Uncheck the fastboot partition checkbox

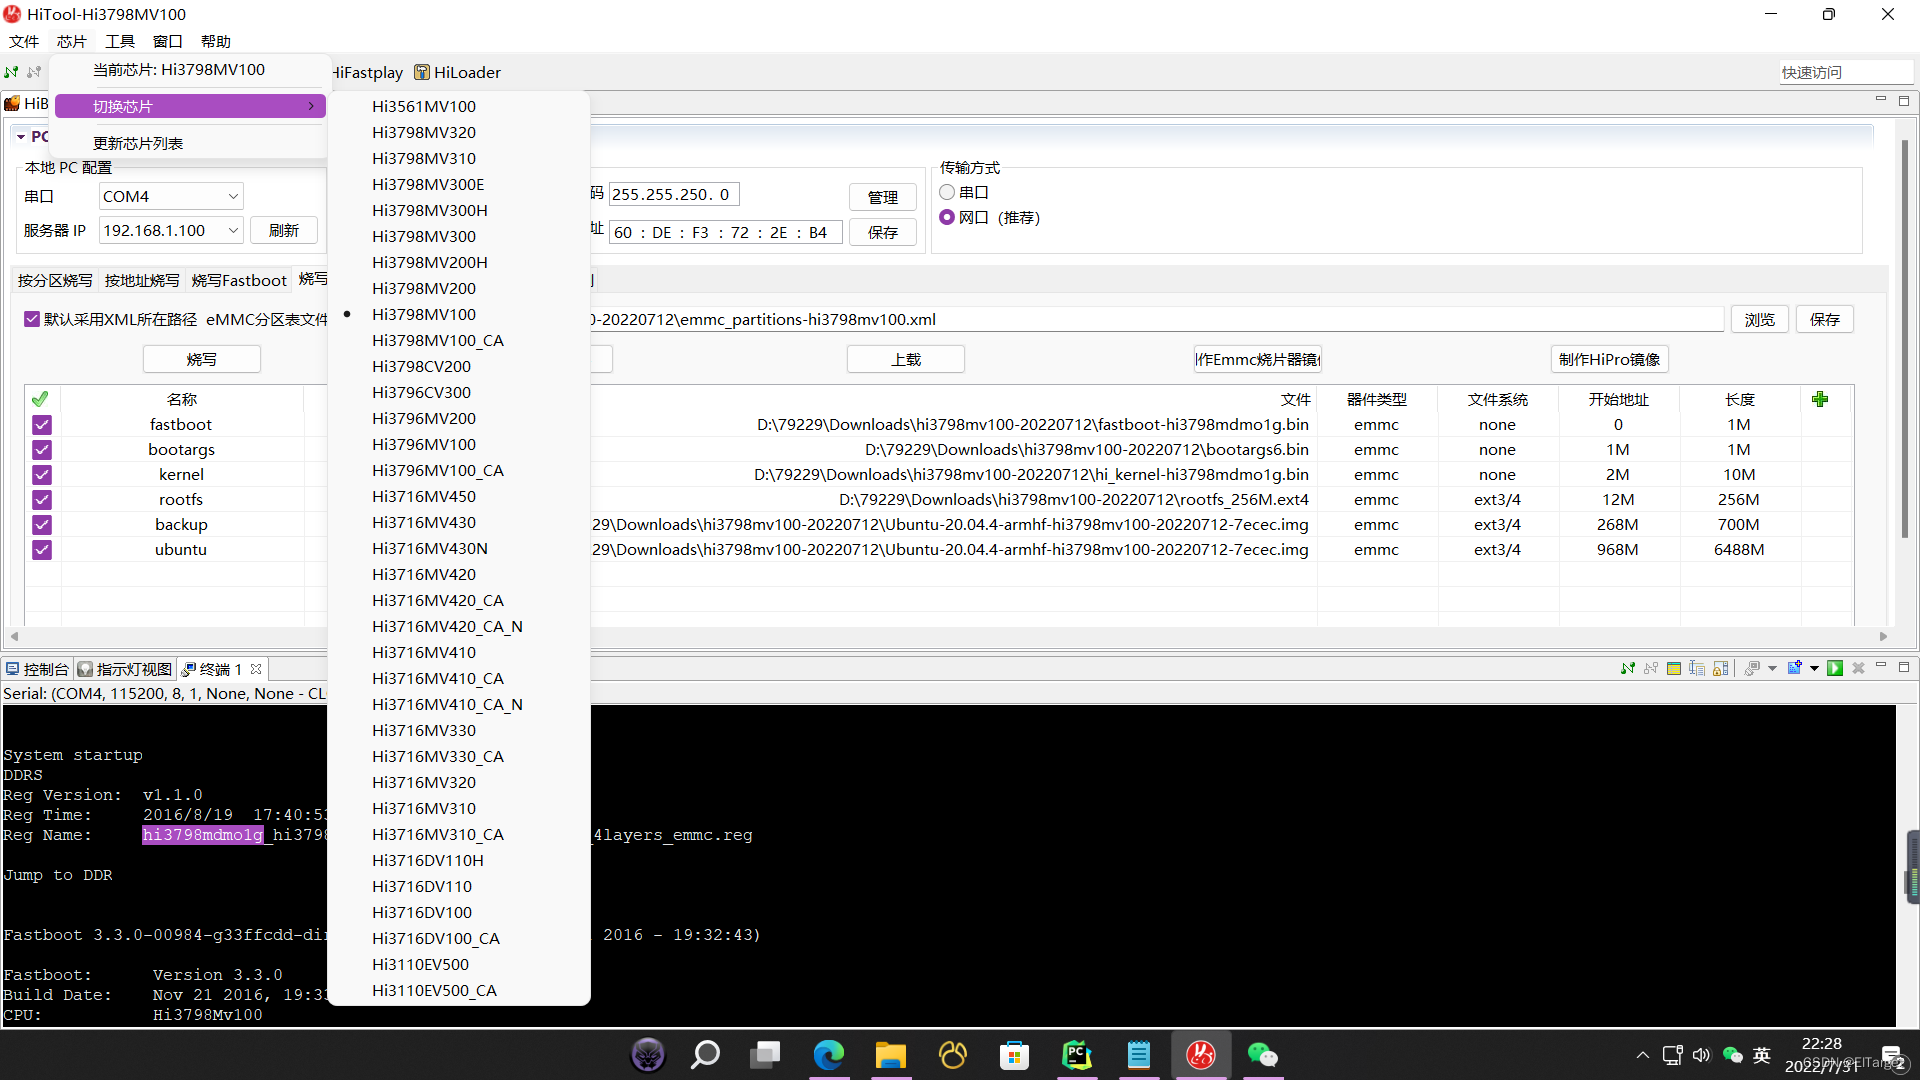(42, 424)
